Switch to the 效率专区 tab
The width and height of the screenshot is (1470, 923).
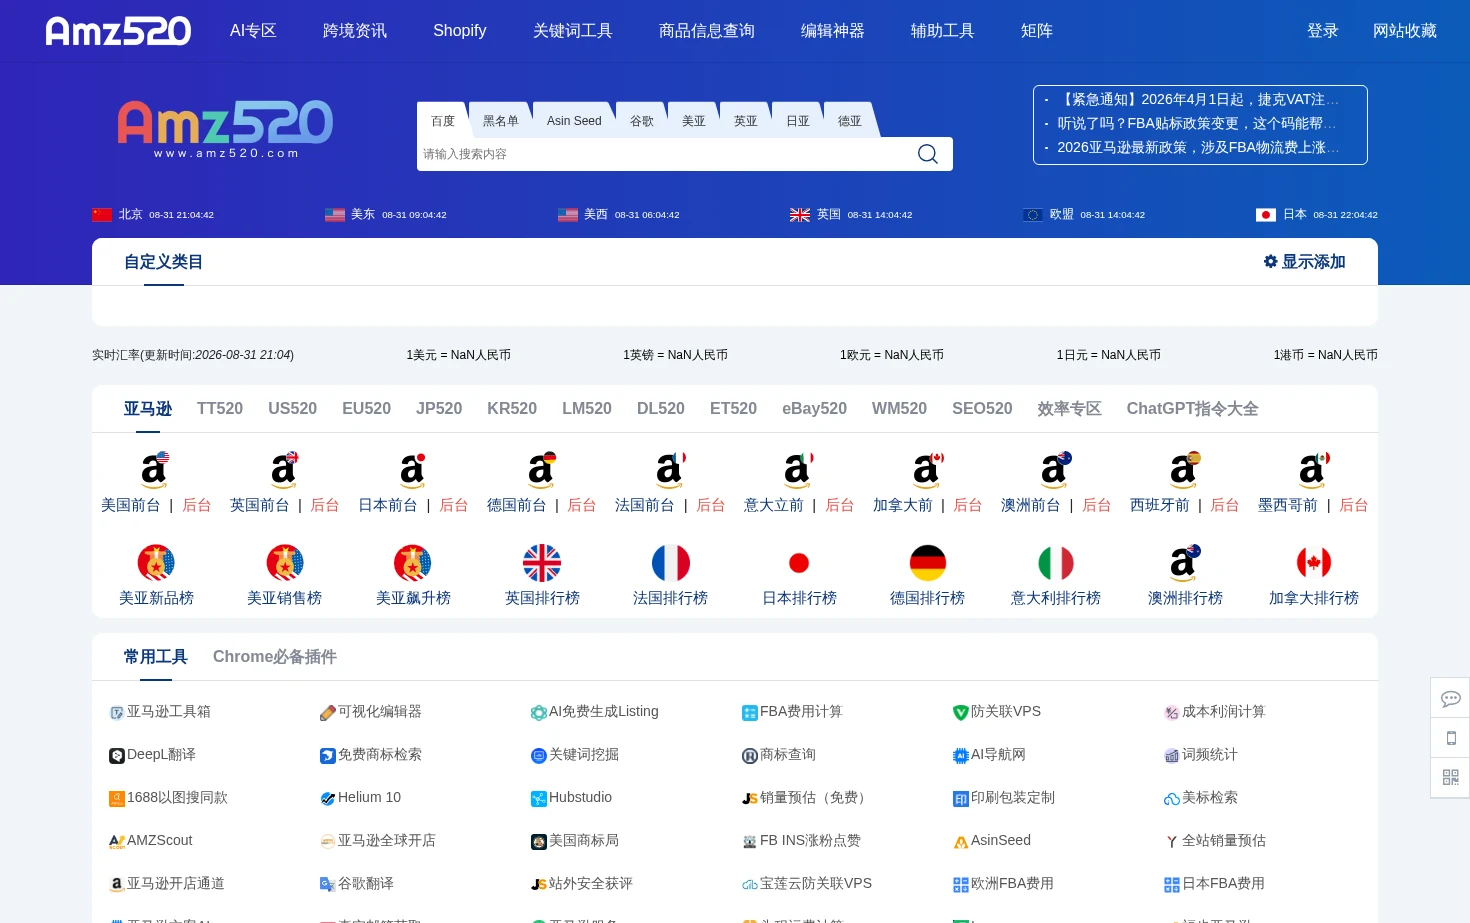pyautogui.click(x=1069, y=409)
